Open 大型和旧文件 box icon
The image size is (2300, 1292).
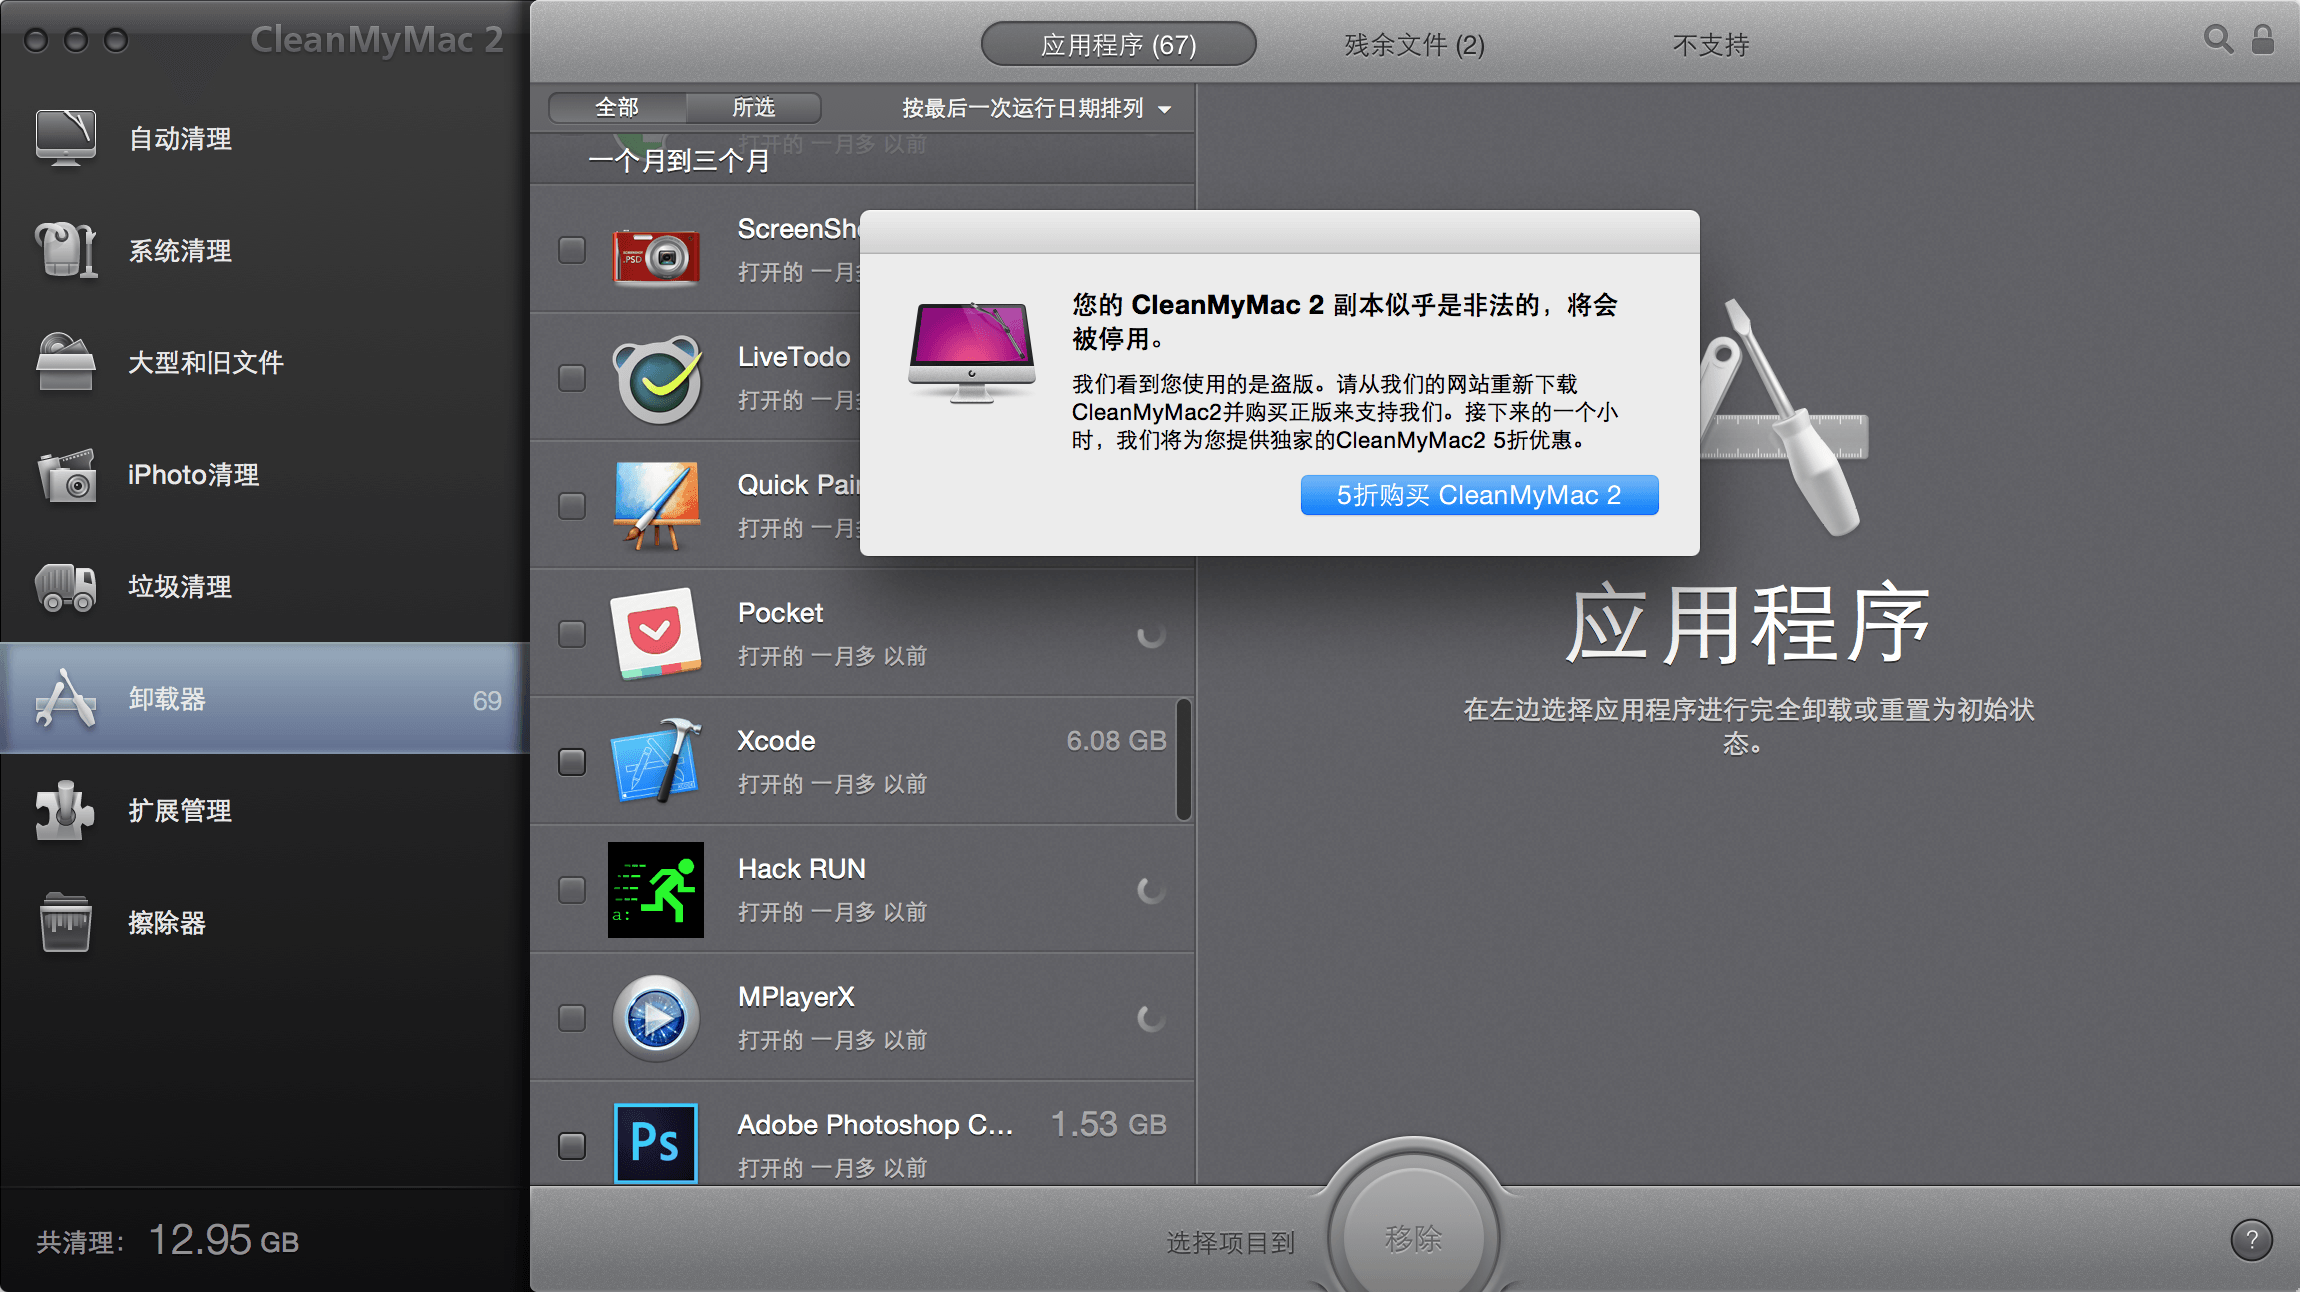coord(66,362)
